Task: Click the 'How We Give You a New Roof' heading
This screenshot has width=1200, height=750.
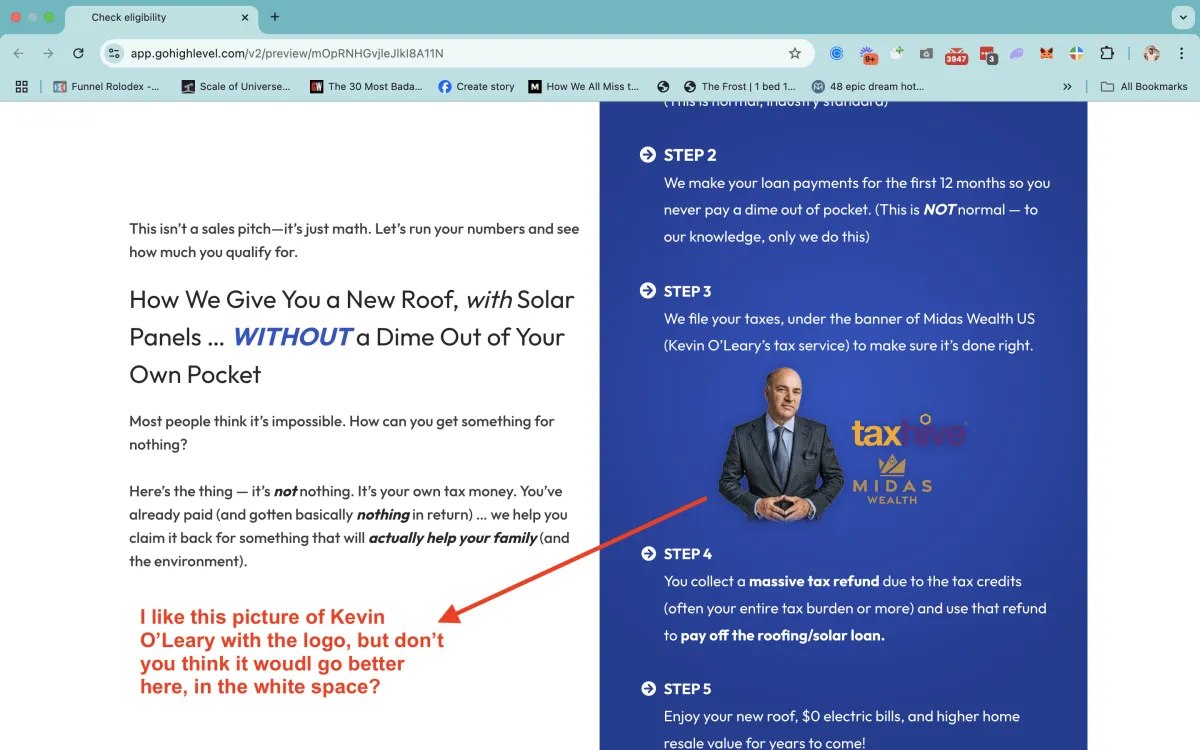Action: (x=352, y=337)
